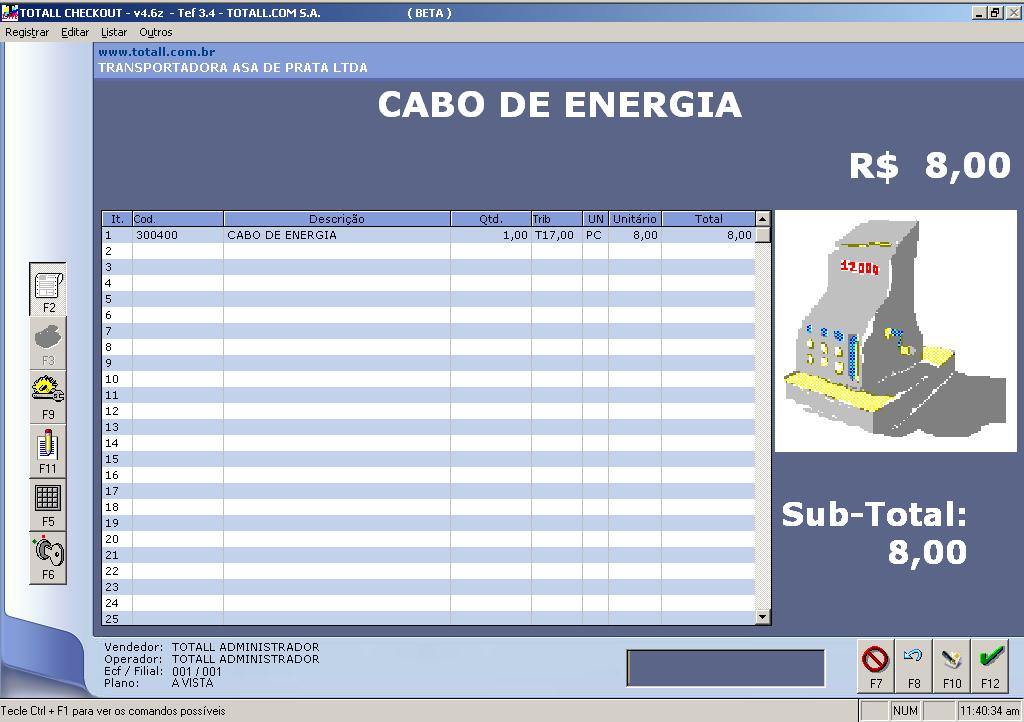Open the F5 grid table icon

[48, 505]
